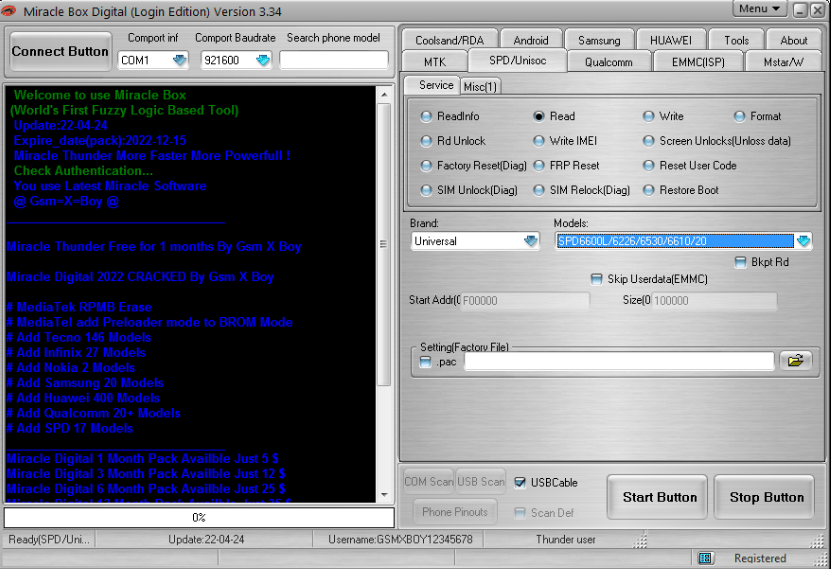
Task: Click the log scrollbar down arrow
Action: point(384,495)
